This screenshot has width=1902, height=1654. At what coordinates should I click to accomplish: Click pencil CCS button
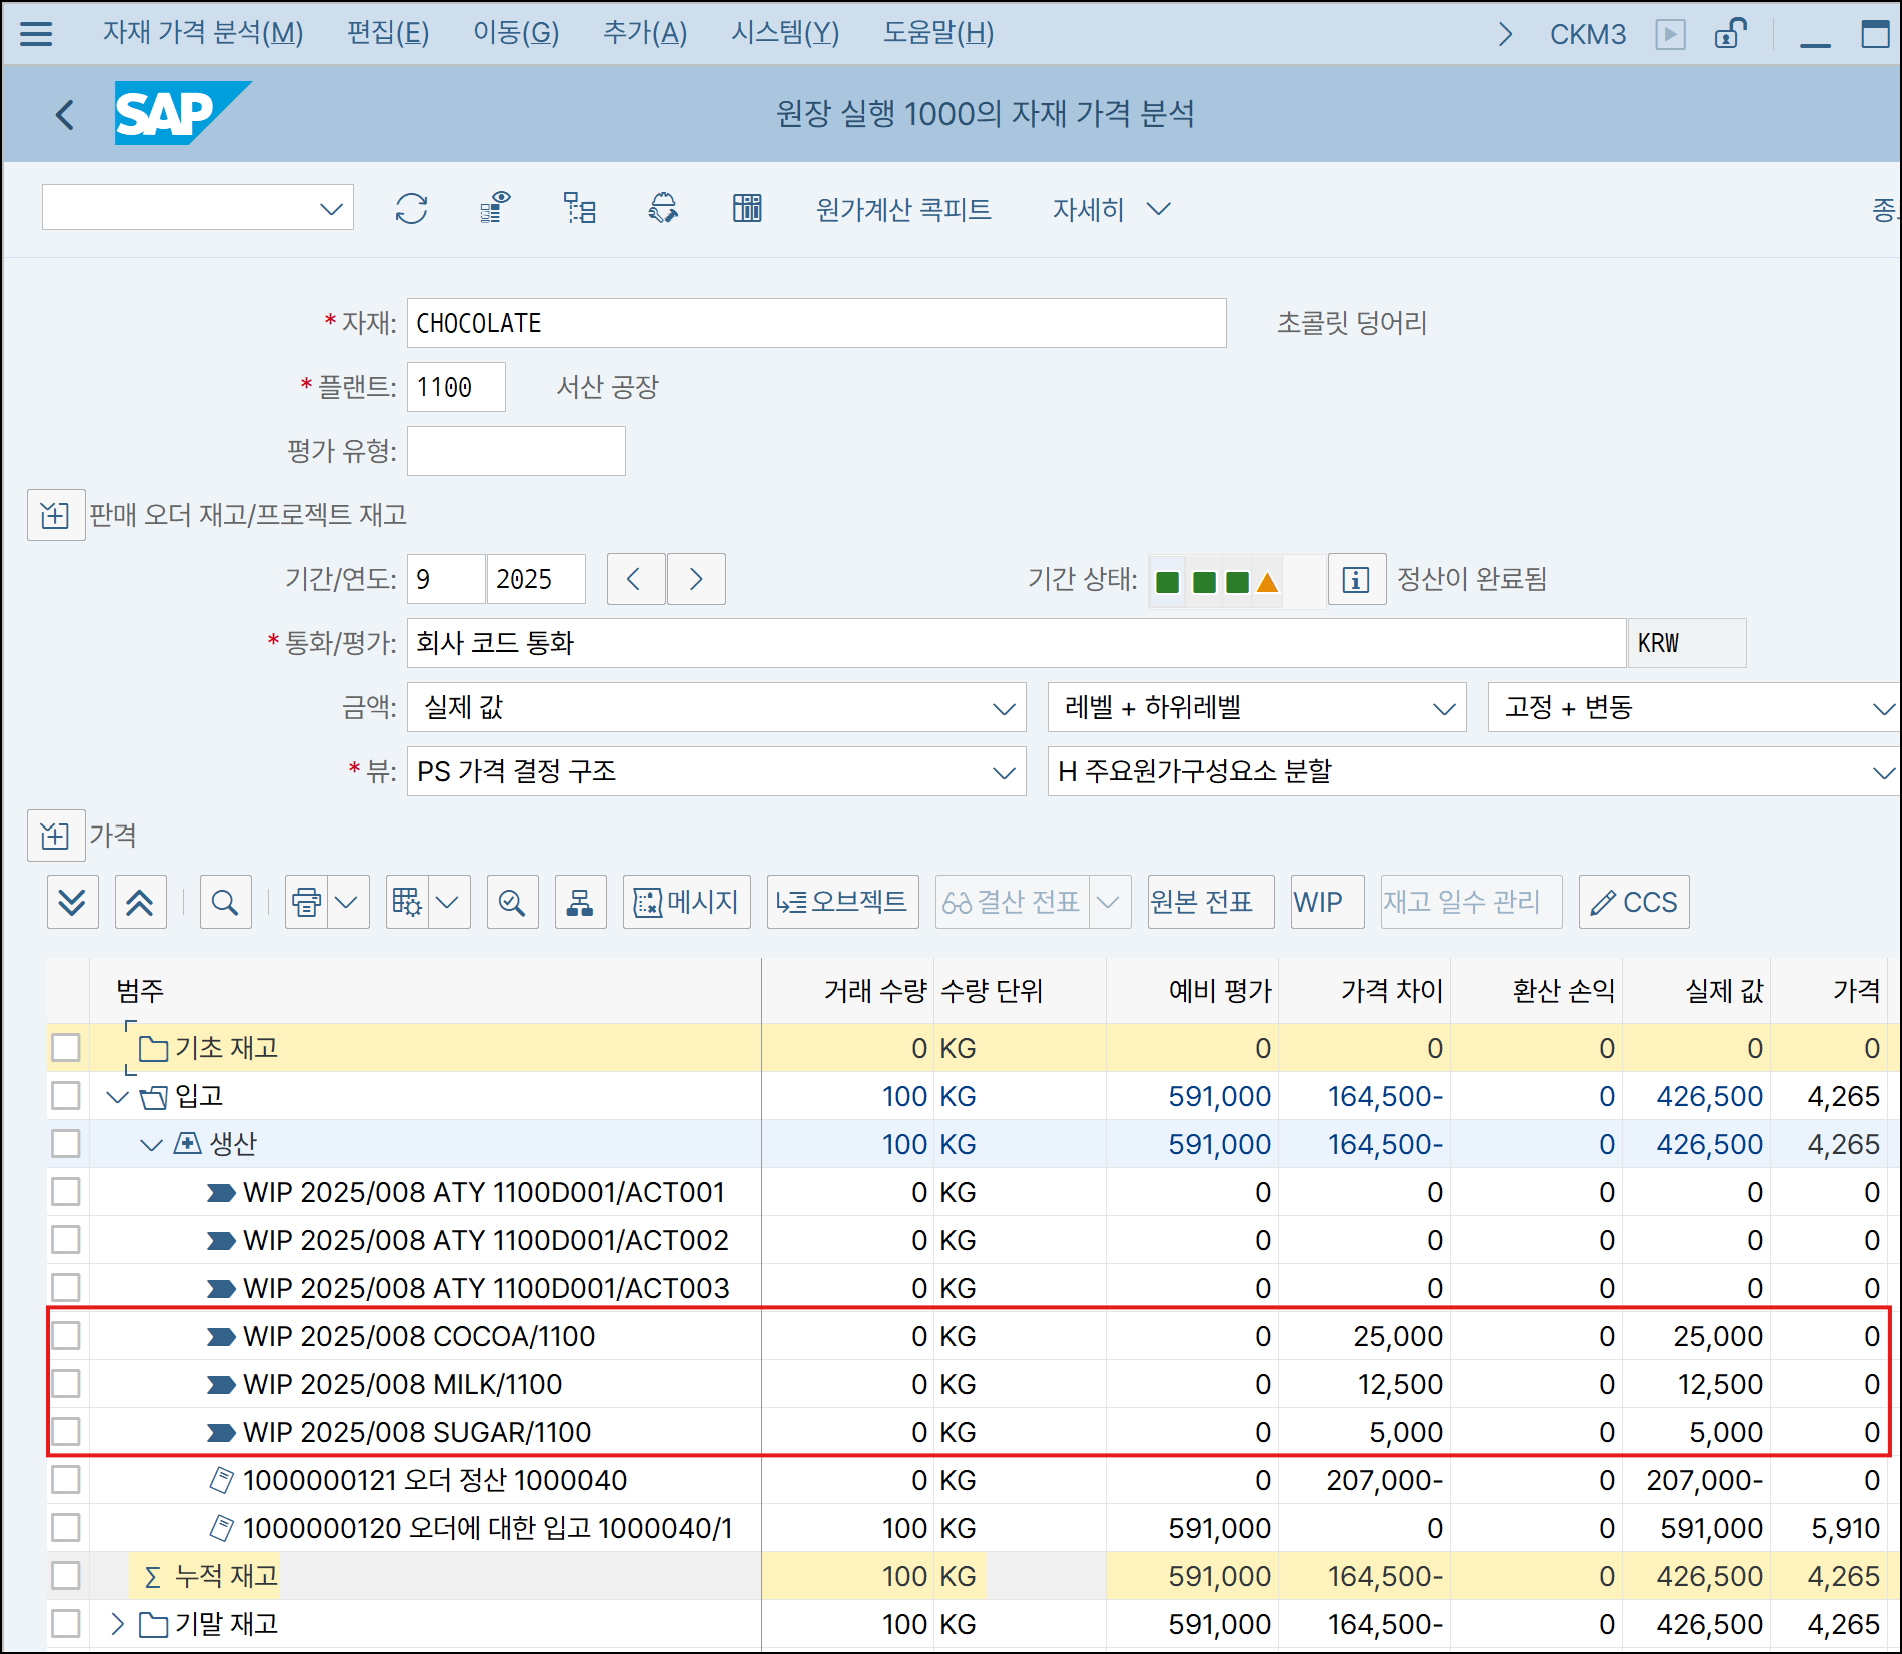(1634, 902)
